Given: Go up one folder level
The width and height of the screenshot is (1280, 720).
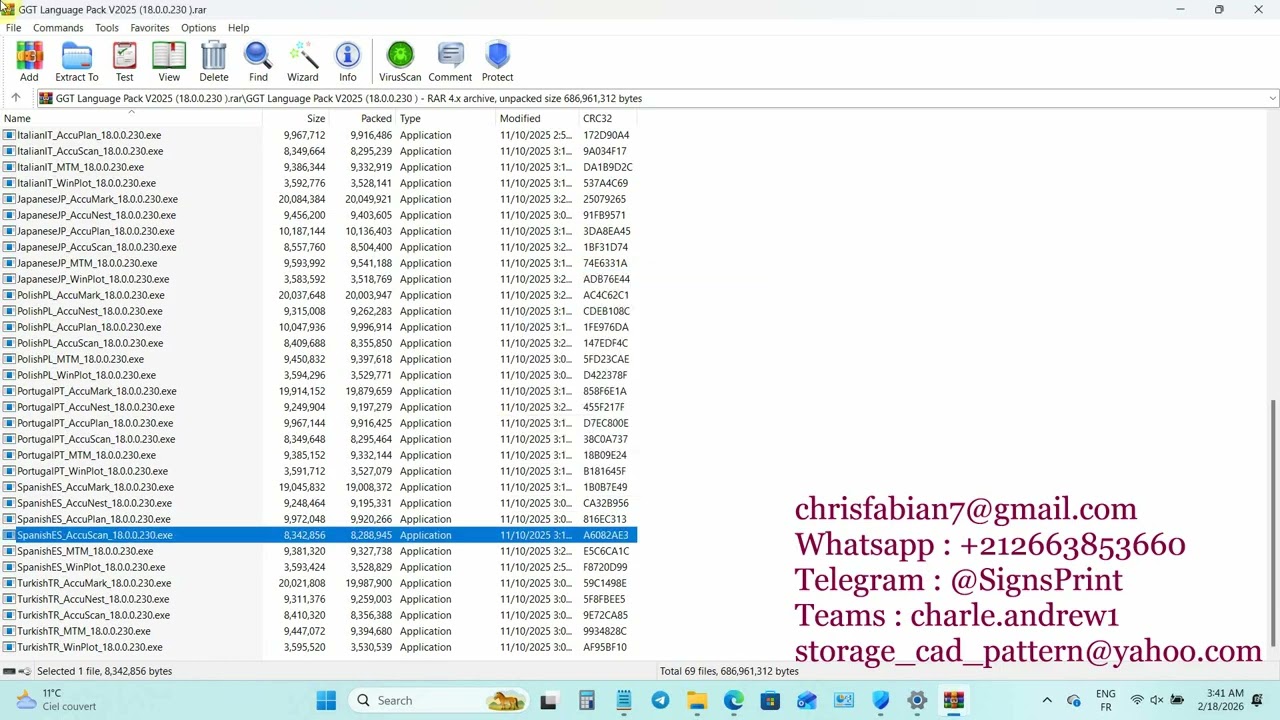Looking at the screenshot, I should coord(16,98).
